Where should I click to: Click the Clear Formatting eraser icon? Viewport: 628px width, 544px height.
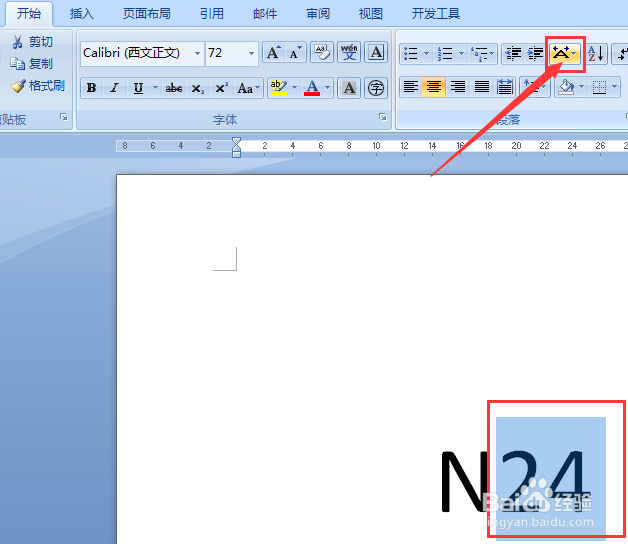click(x=322, y=52)
